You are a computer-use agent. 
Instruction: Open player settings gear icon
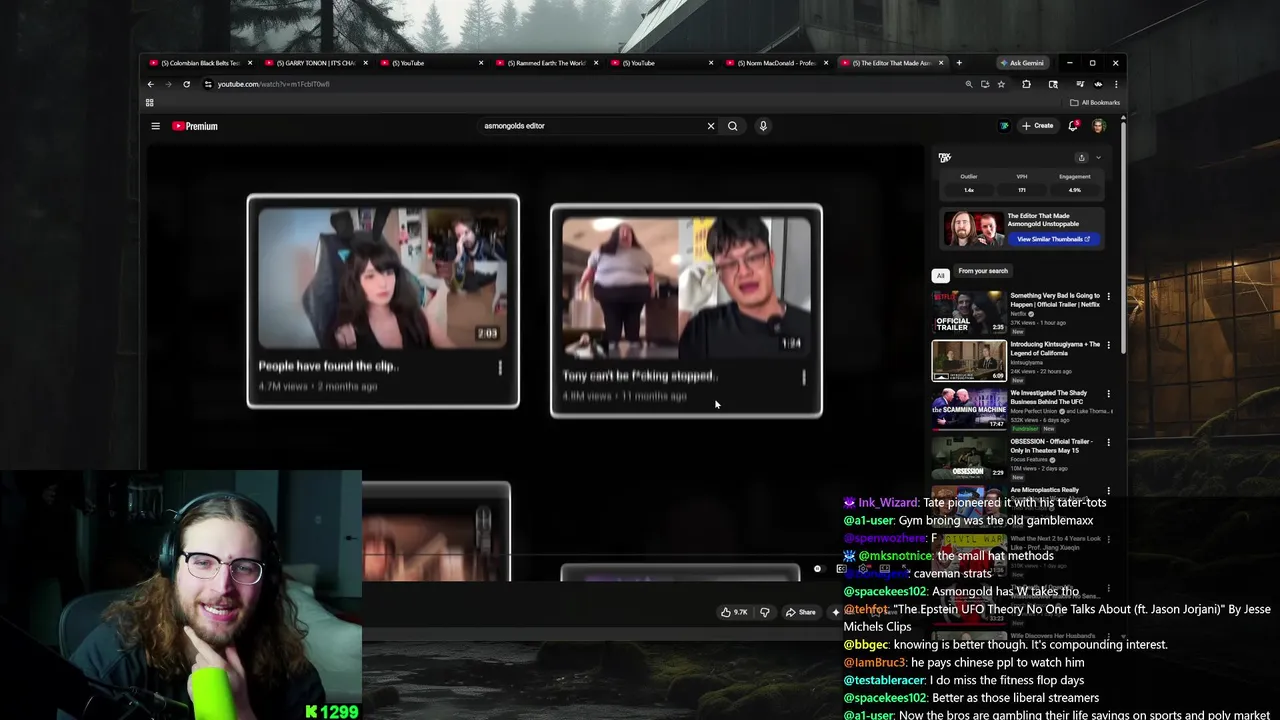(864, 569)
